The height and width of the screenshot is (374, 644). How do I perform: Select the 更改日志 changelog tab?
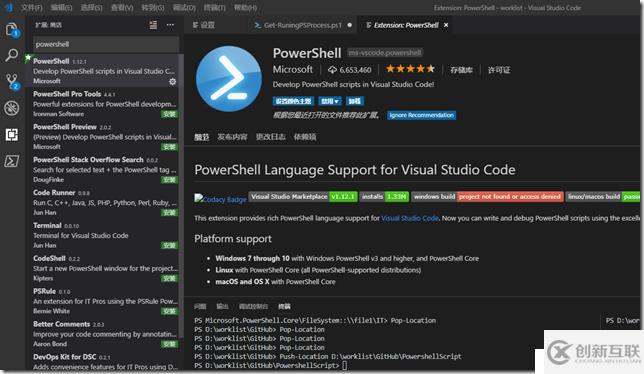tap(270, 137)
